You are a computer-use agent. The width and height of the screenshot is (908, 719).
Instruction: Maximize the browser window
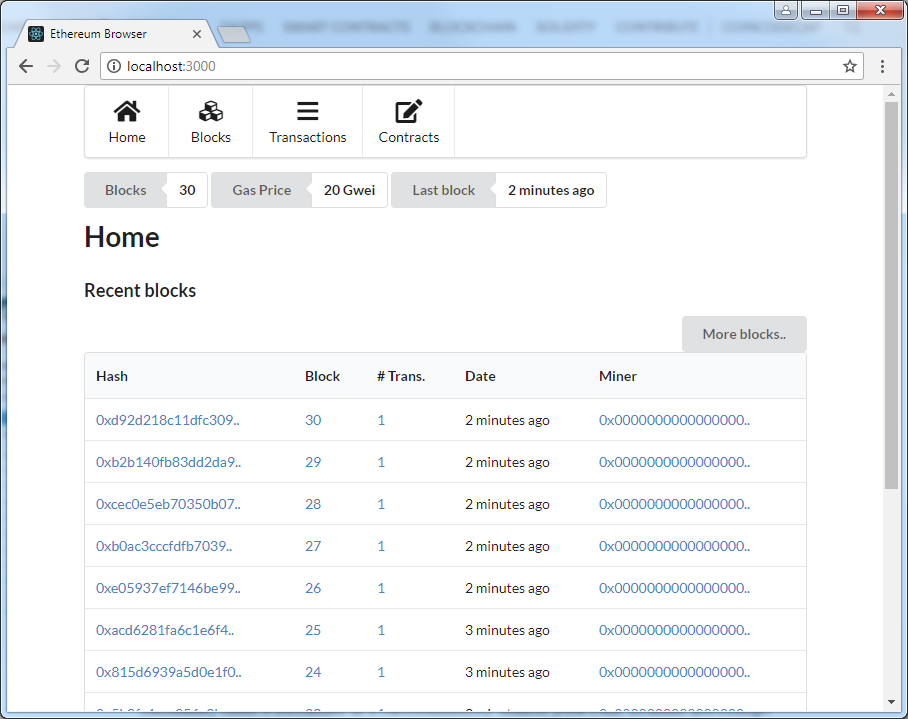pyautogui.click(x=843, y=10)
